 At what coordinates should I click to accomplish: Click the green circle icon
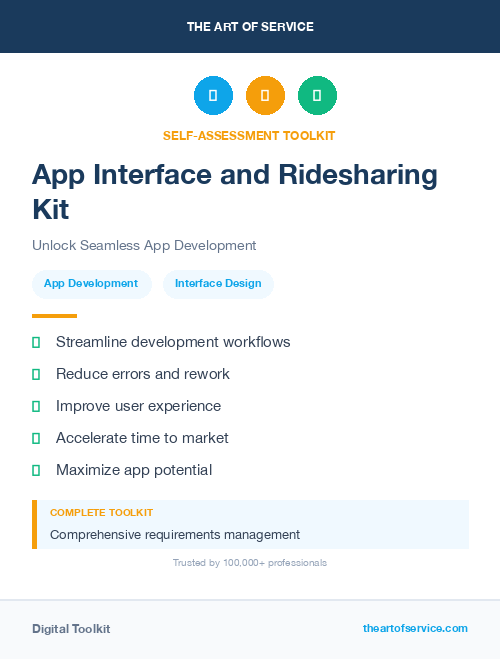(x=317, y=95)
